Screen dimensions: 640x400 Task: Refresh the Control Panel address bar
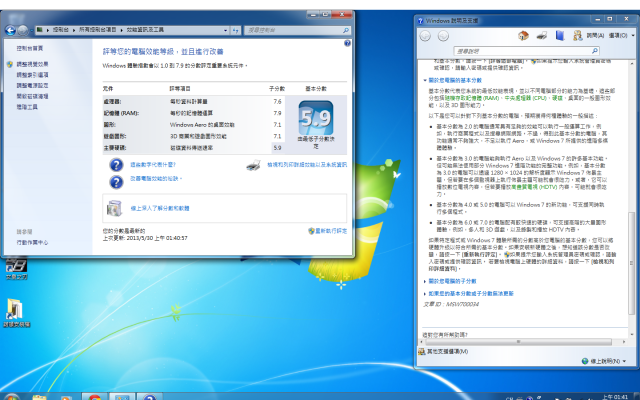pos(236,30)
